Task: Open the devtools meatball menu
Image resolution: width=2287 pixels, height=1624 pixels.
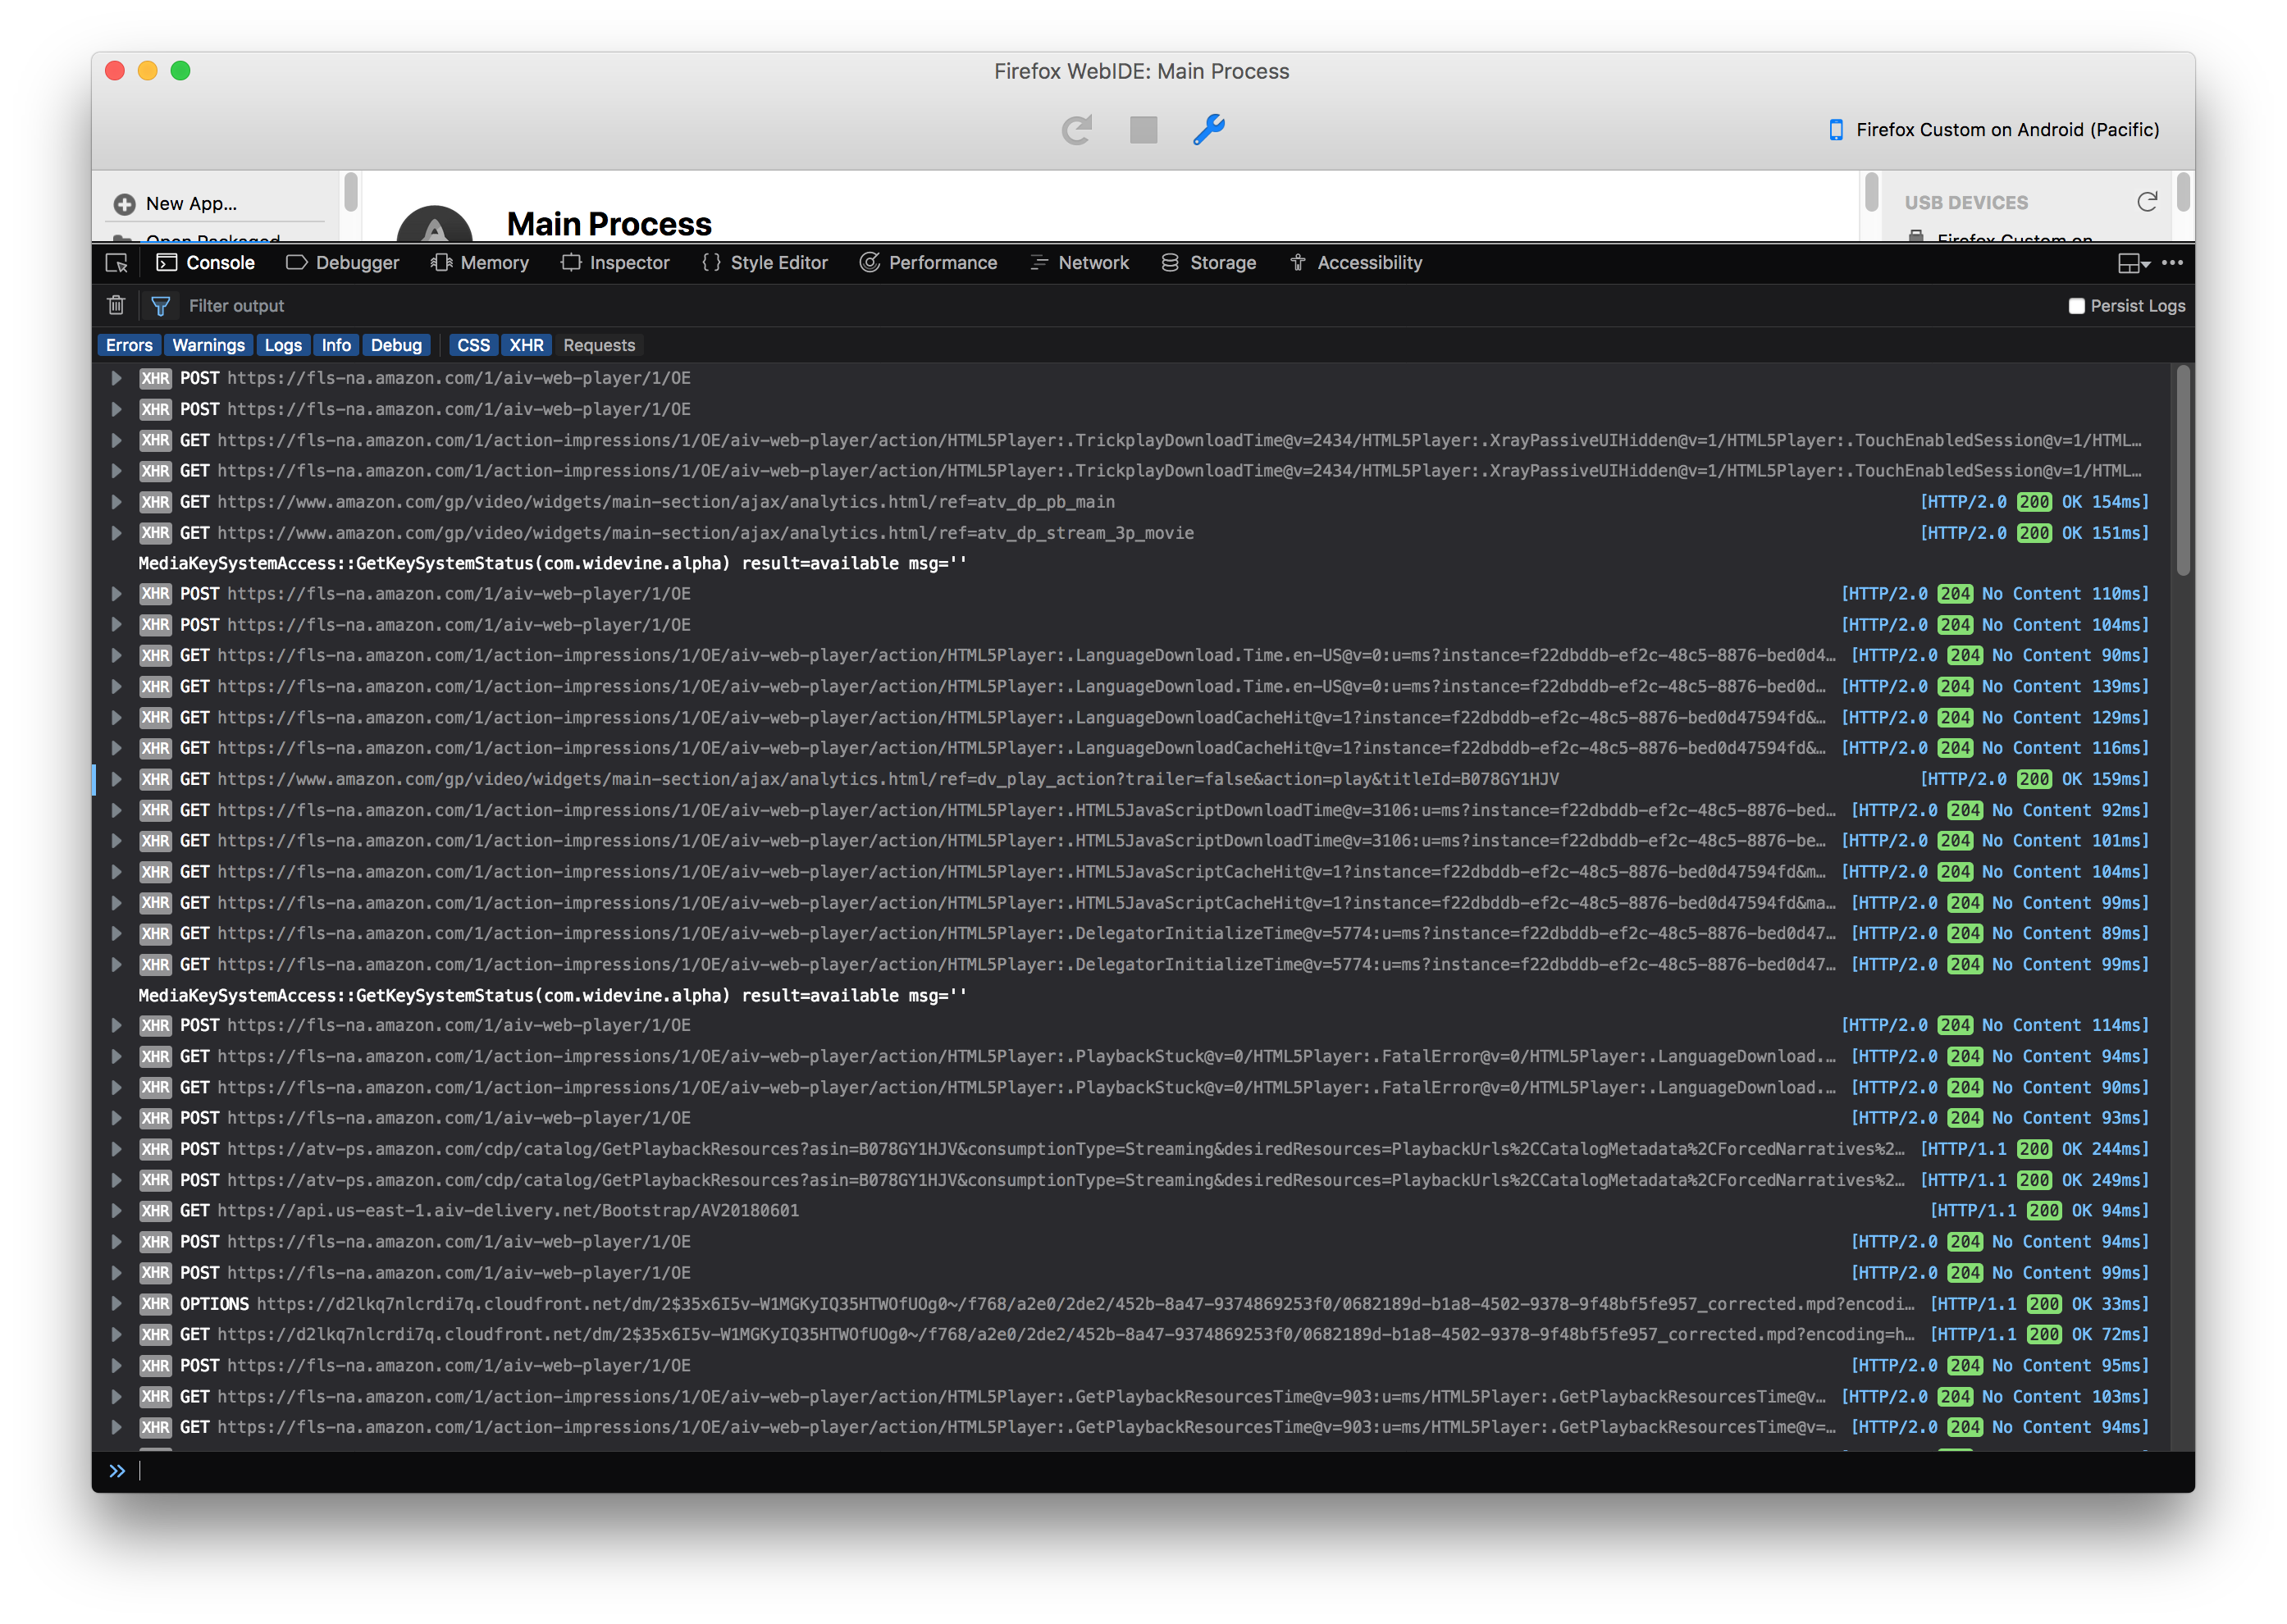Action: pyautogui.click(x=2174, y=262)
